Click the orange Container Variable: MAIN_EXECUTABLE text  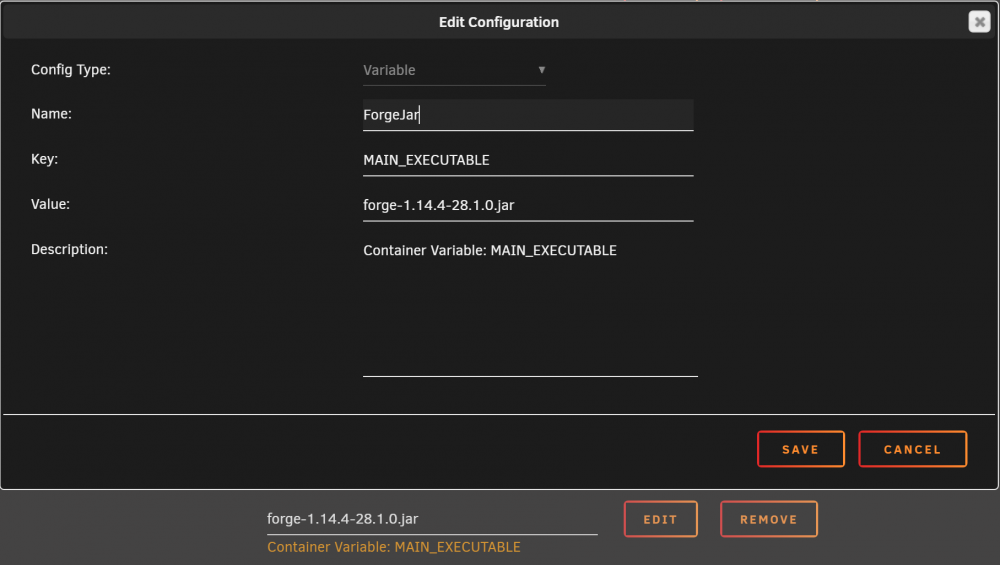pyautogui.click(x=393, y=547)
